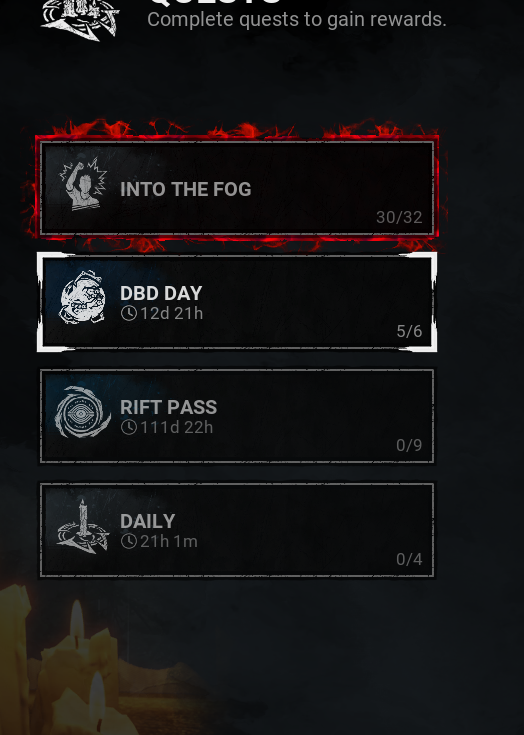Open the Daily quest category
Viewport: 524px width, 735px height.
tap(237, 530)
